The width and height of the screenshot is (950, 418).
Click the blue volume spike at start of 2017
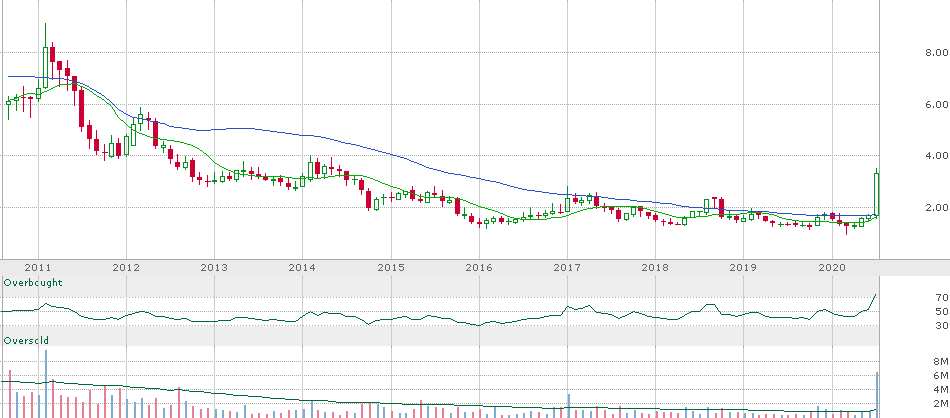point(568,406)
